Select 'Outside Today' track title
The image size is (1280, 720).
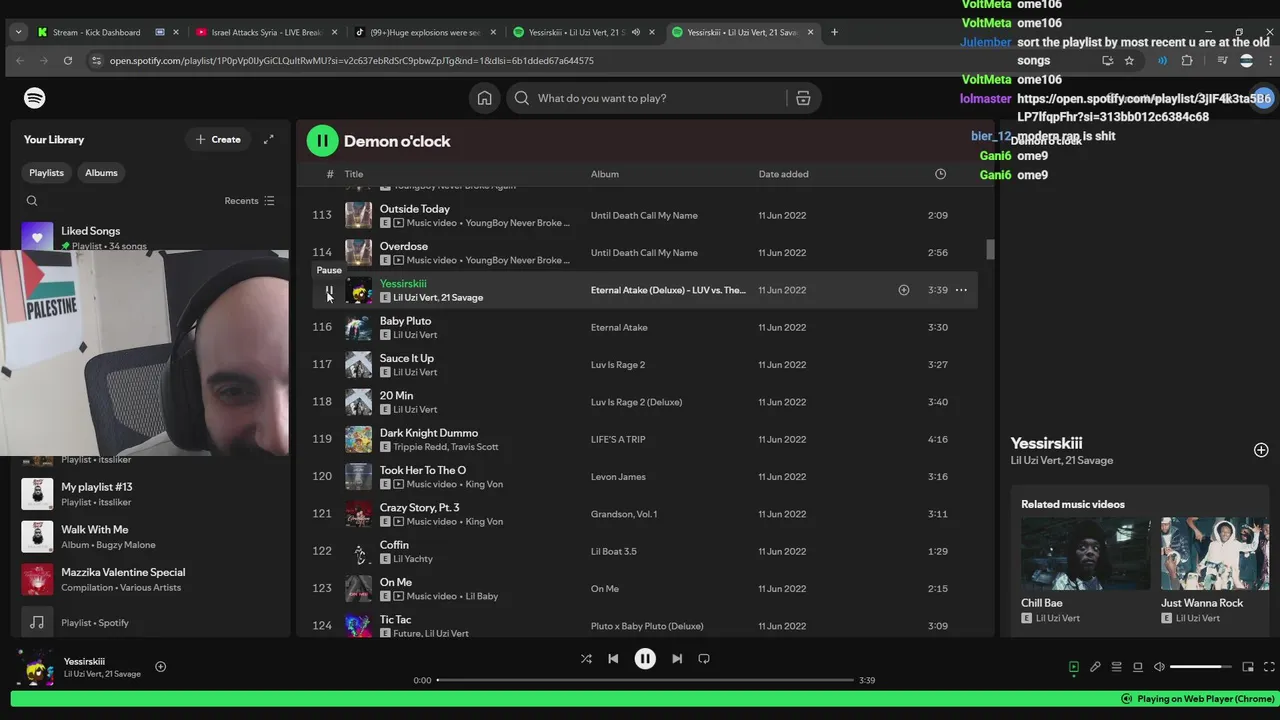(x=415, y=209)
